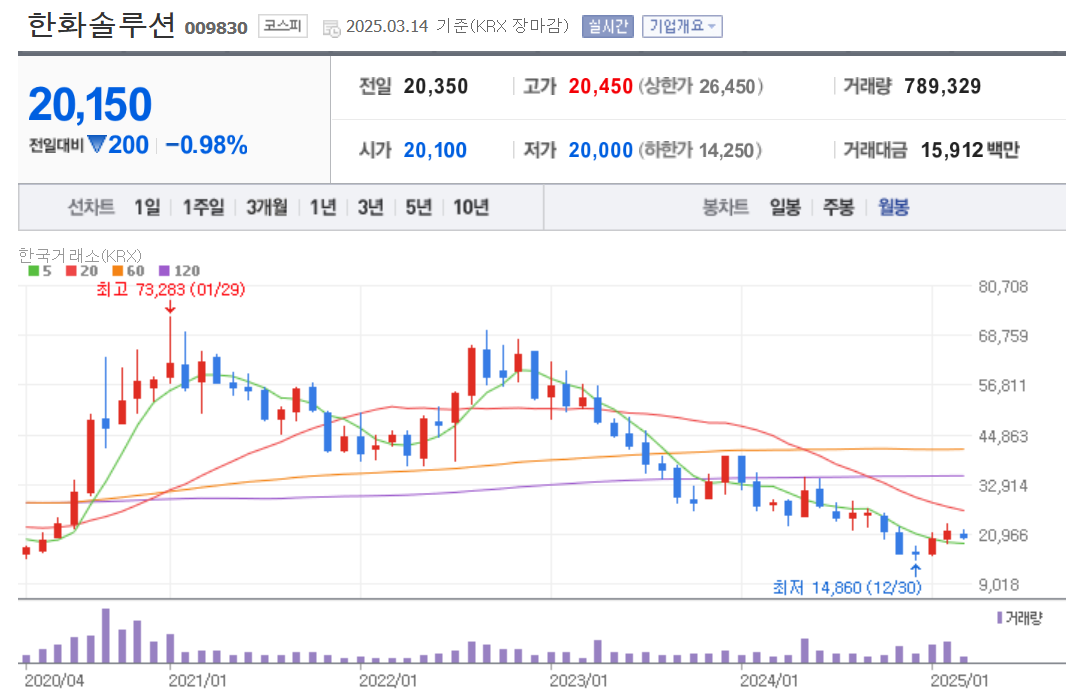Click the 하한가 14,250 text
1066x698 pixels.
click(x=700, y=150)
